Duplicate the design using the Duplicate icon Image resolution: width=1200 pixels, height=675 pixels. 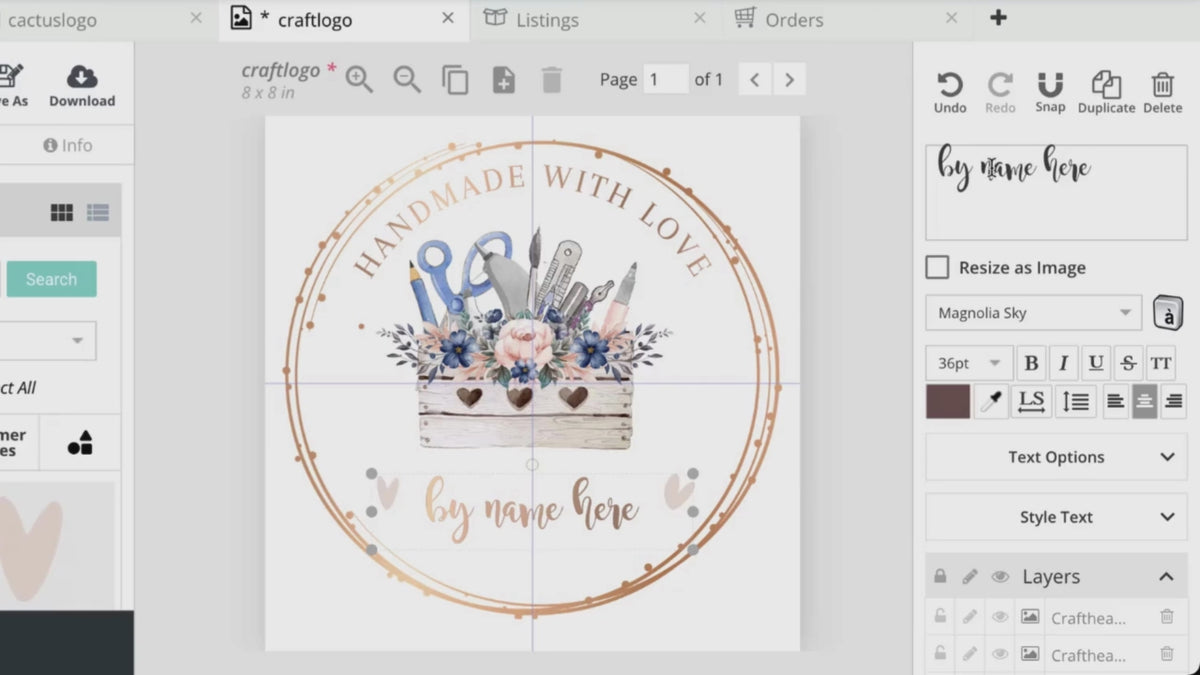(x=1105, y=90)
